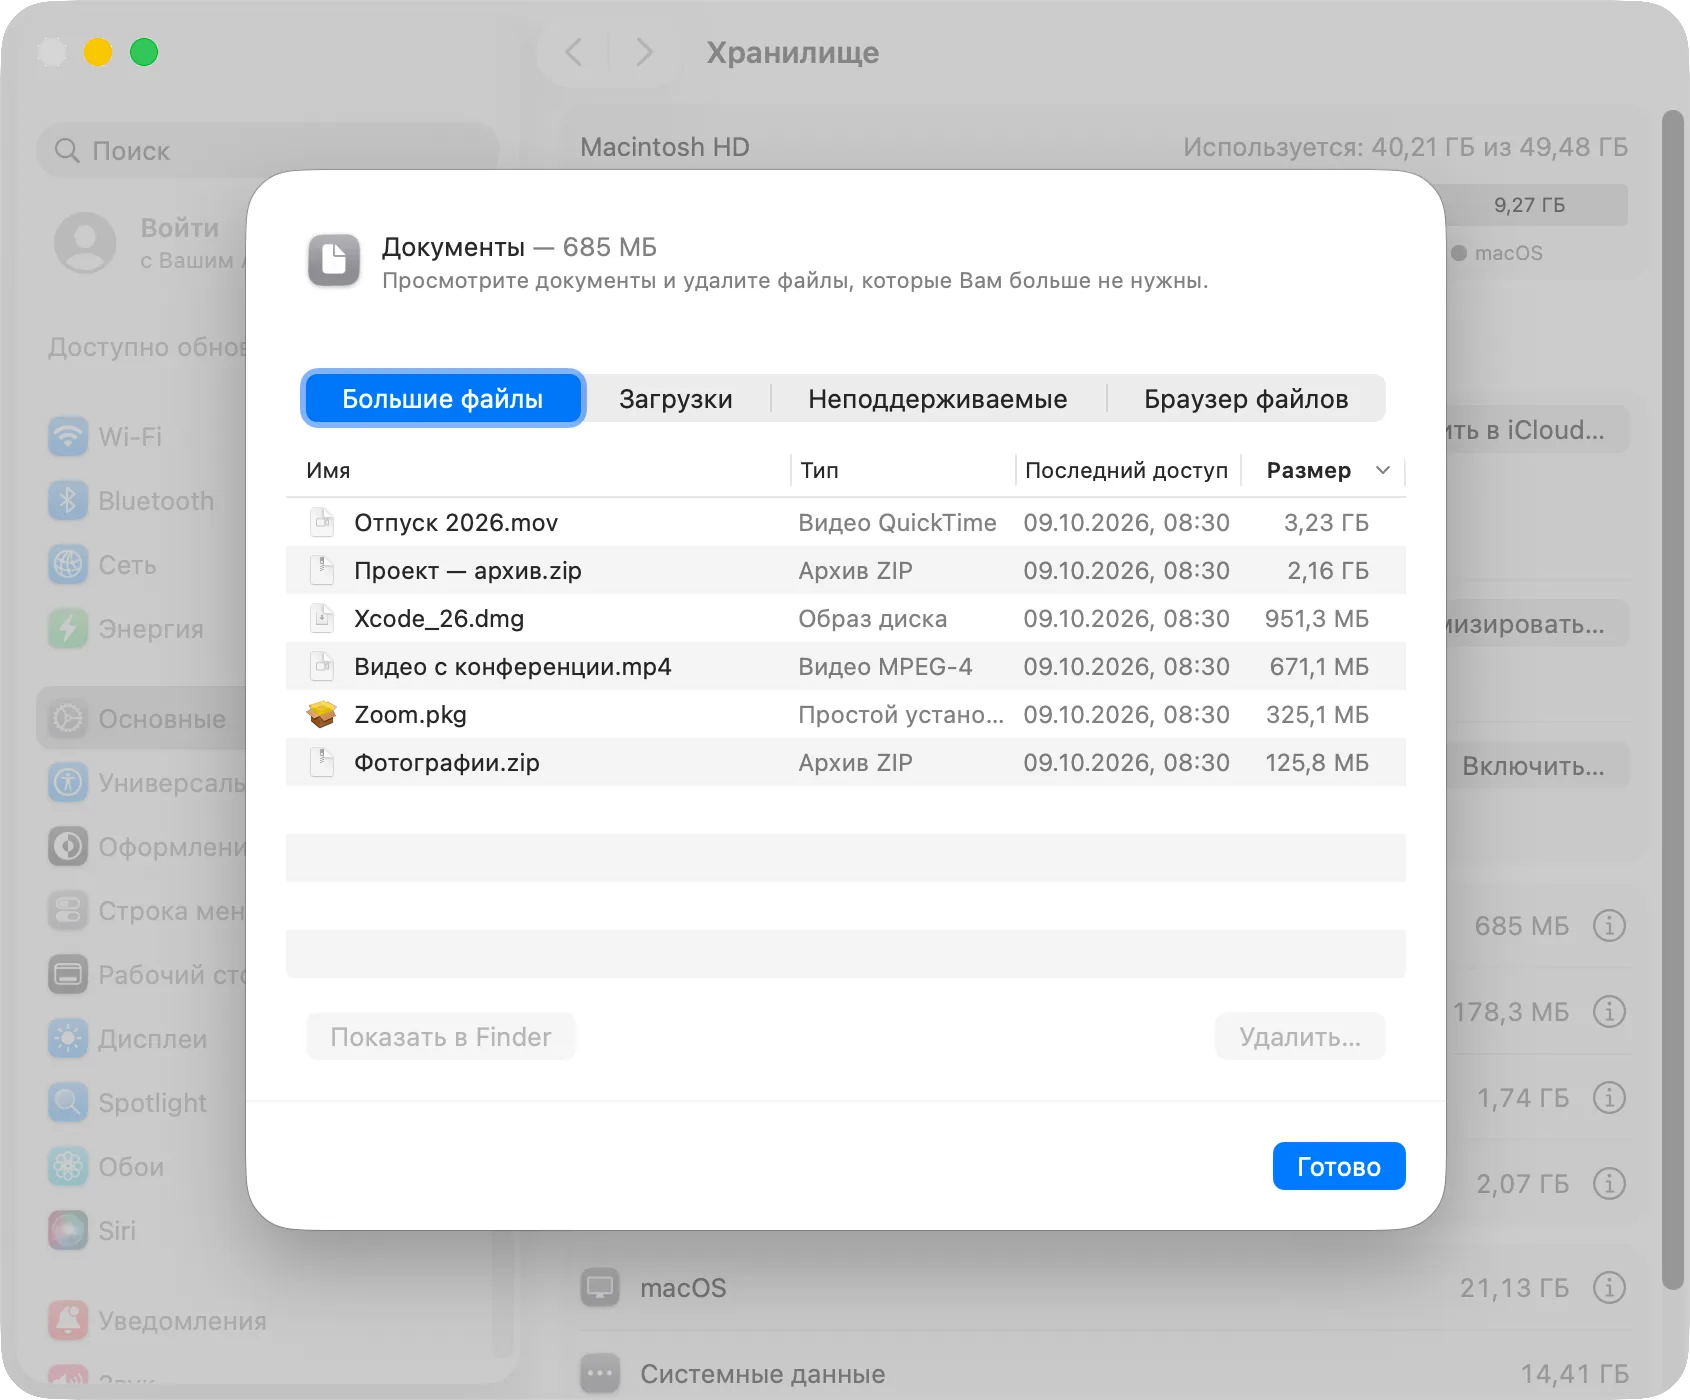Click the info icon next to 1,74 ГБ
This screenshot has width=1690, height=1400.
click(1609, 1097)
